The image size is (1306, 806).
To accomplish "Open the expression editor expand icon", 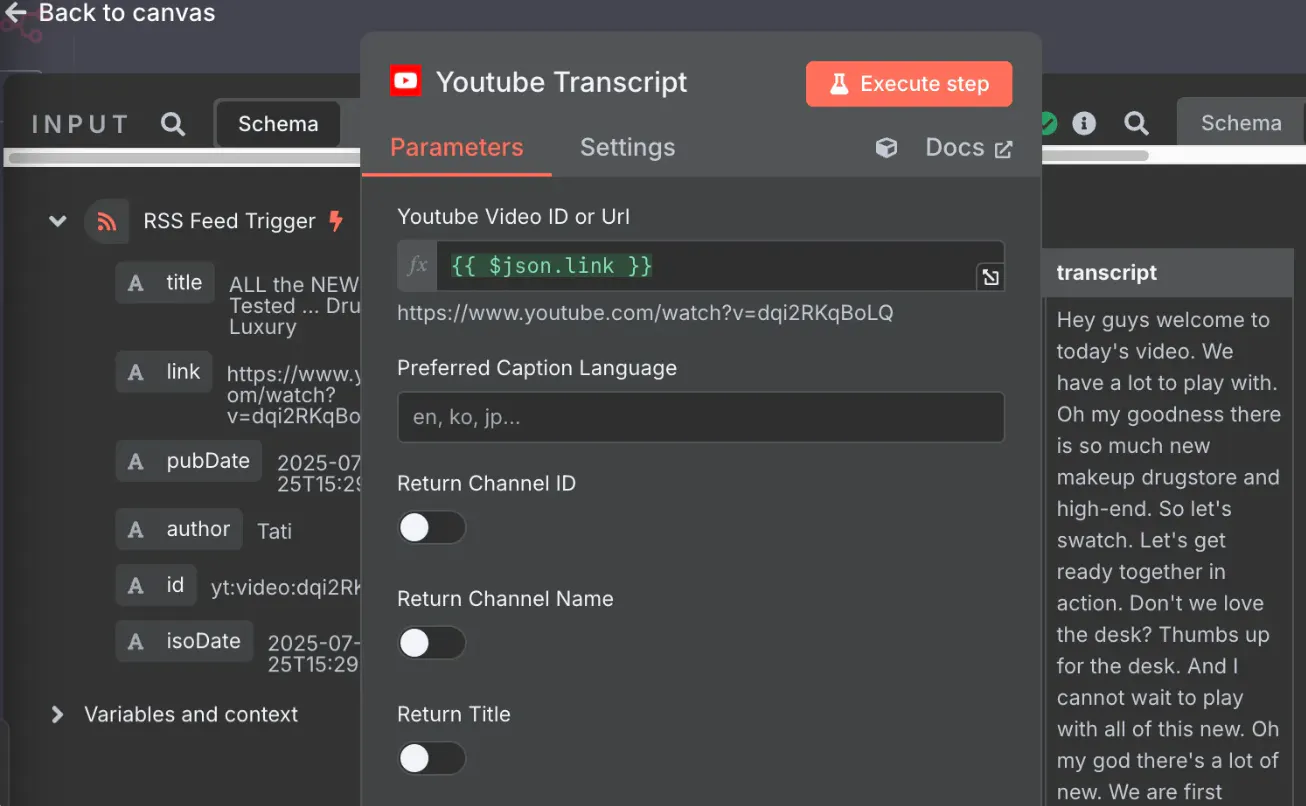I will [x=990, y=277].
